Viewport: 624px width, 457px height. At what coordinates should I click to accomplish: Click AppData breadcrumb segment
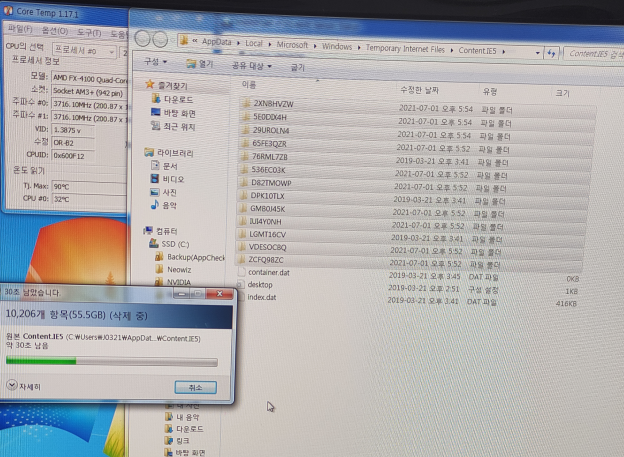(216, 41)
